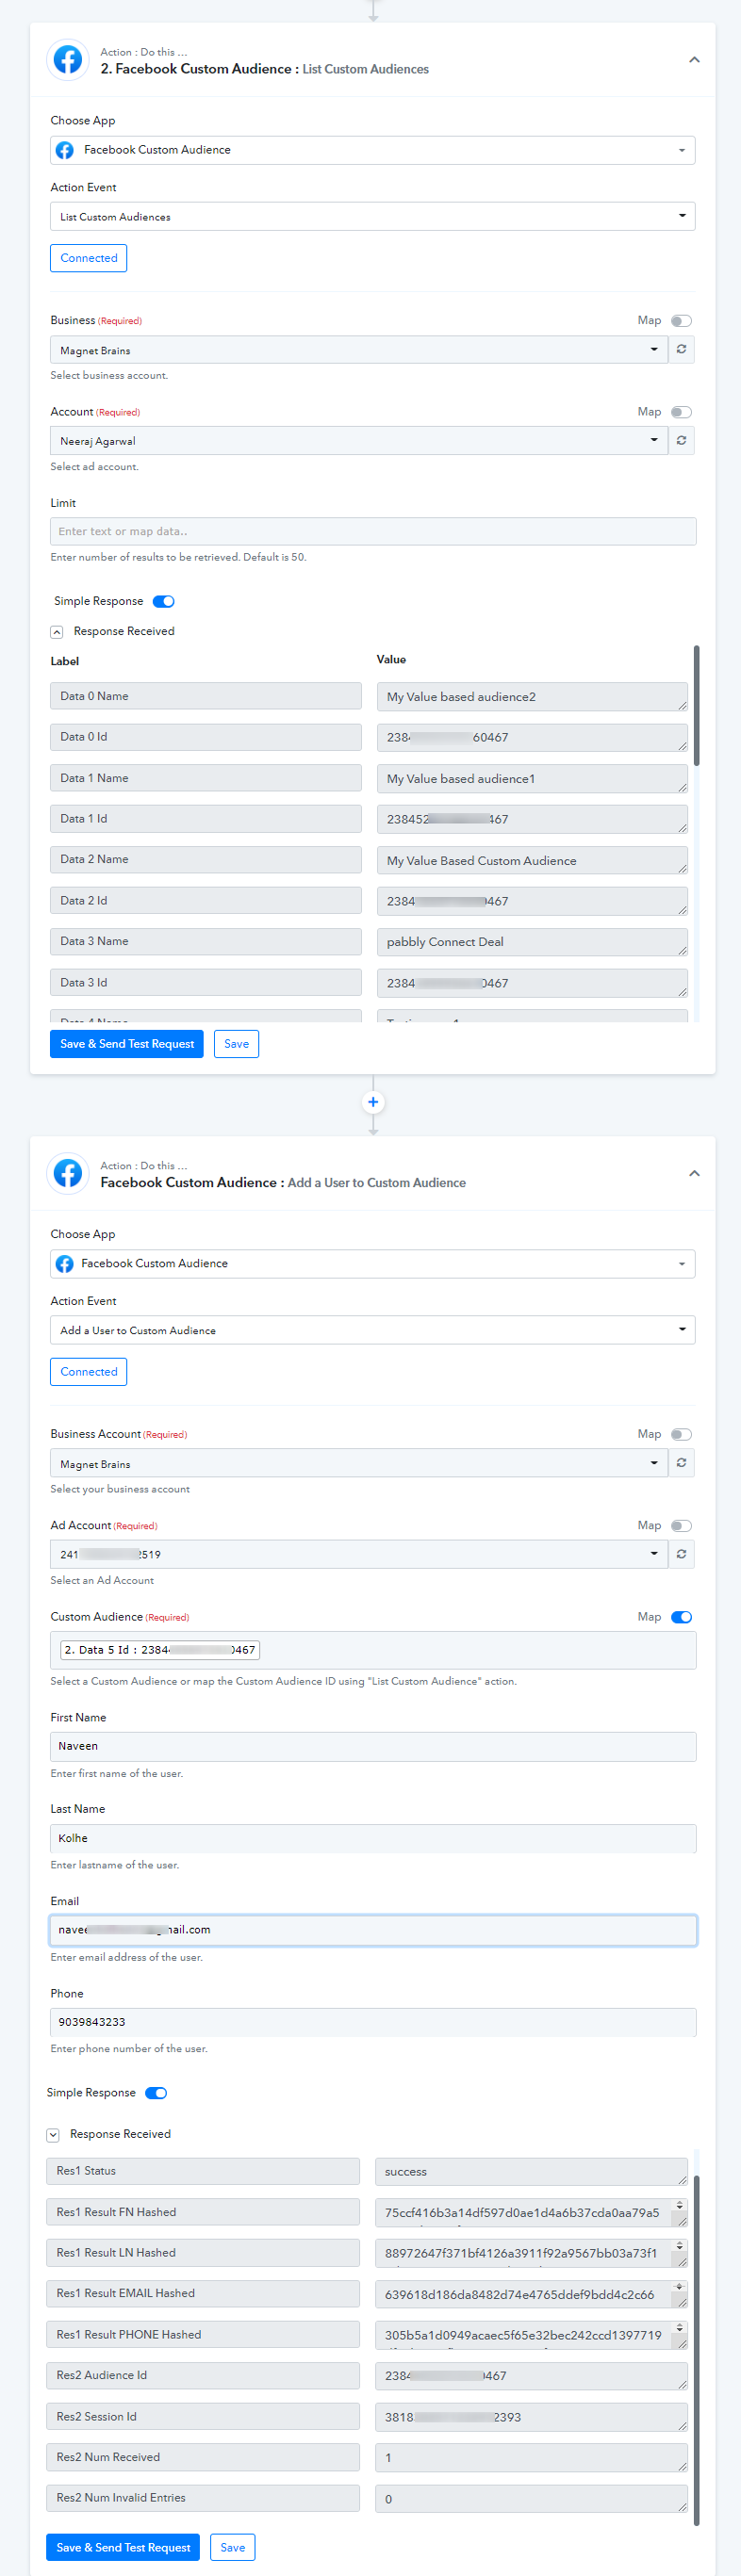The width and height of the screenshot is (741, 2576).
Task: Open the Add a User to Custom Audience dropdown
Action: tap(372, 1330)
